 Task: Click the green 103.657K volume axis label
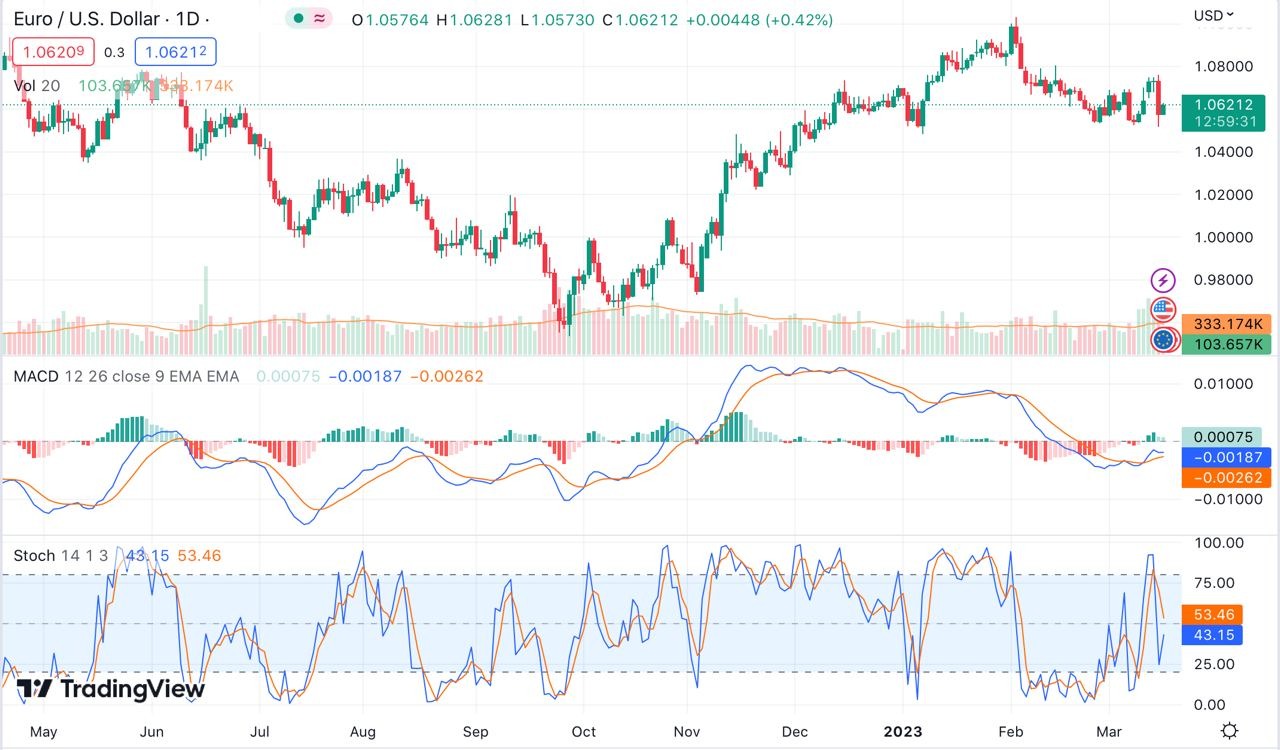click(1225, 344)
